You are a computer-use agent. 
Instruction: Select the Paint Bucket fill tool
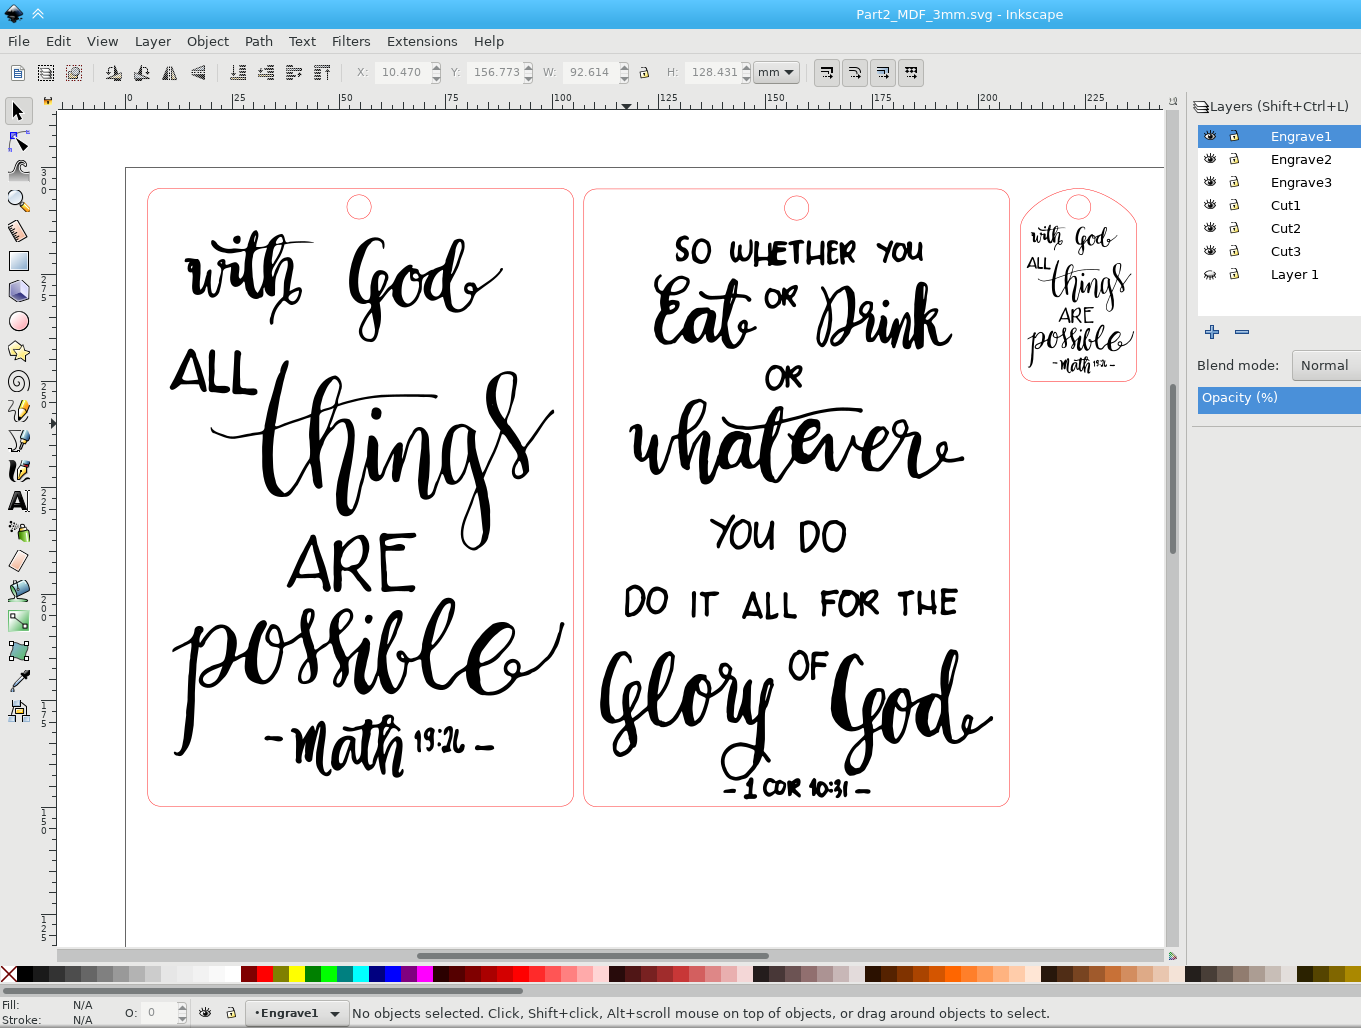coord(18,591)
